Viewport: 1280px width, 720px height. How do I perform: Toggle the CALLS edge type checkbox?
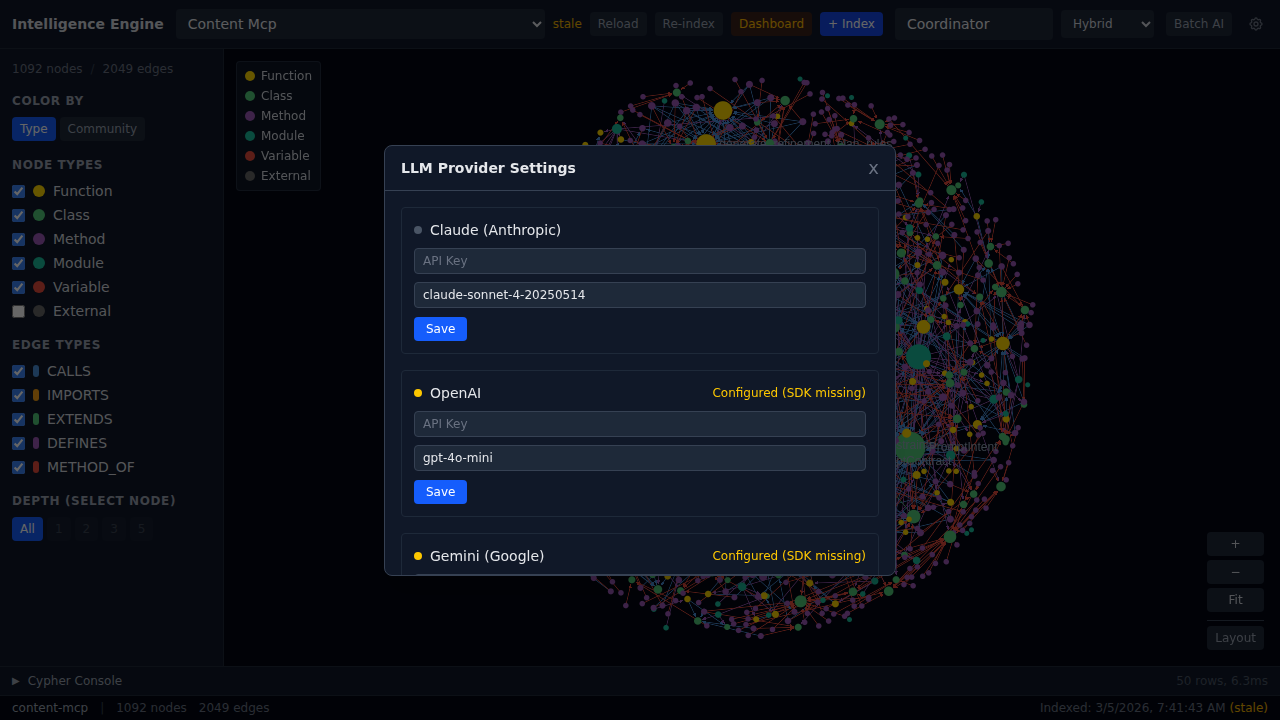pyautogui.click(x=18, y=371)
